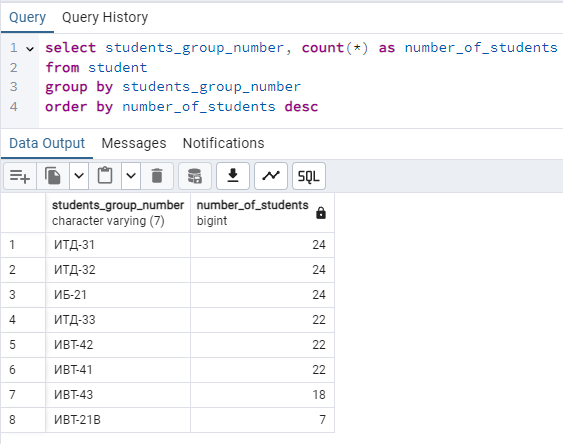Switch to the Query tab
This screenshot has width=563, height=444.
(x=27, y=17)
